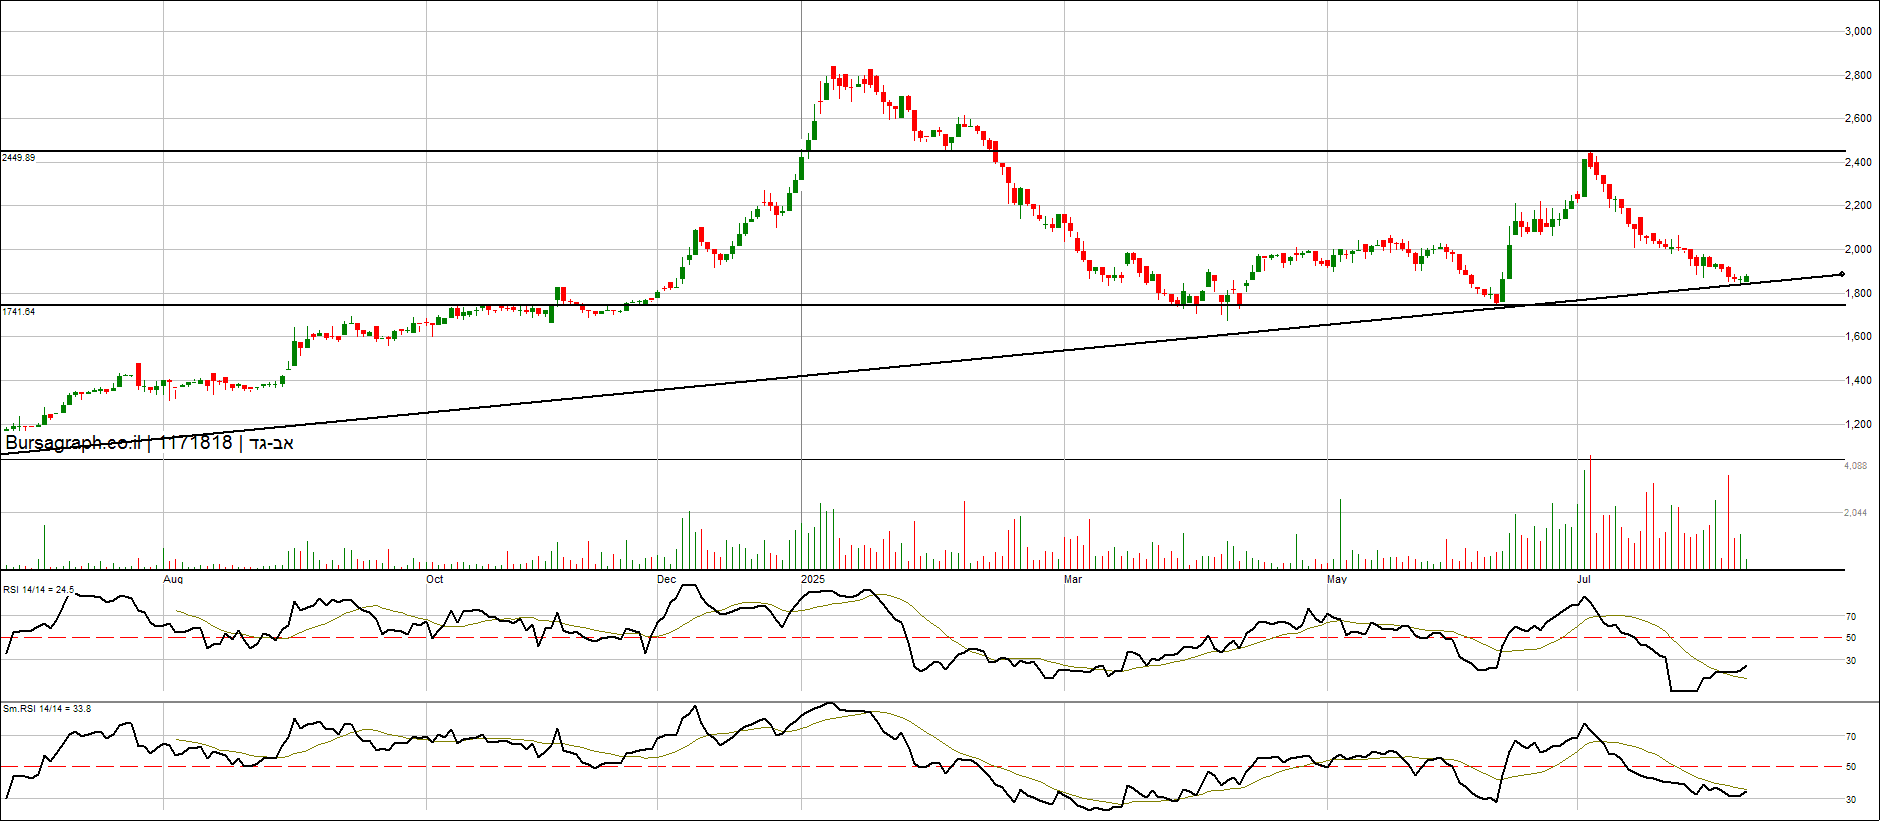This screenshot has width=1880, height=821.
Task: Click the 2449.89 resistance line label
Action: (19, 158)
